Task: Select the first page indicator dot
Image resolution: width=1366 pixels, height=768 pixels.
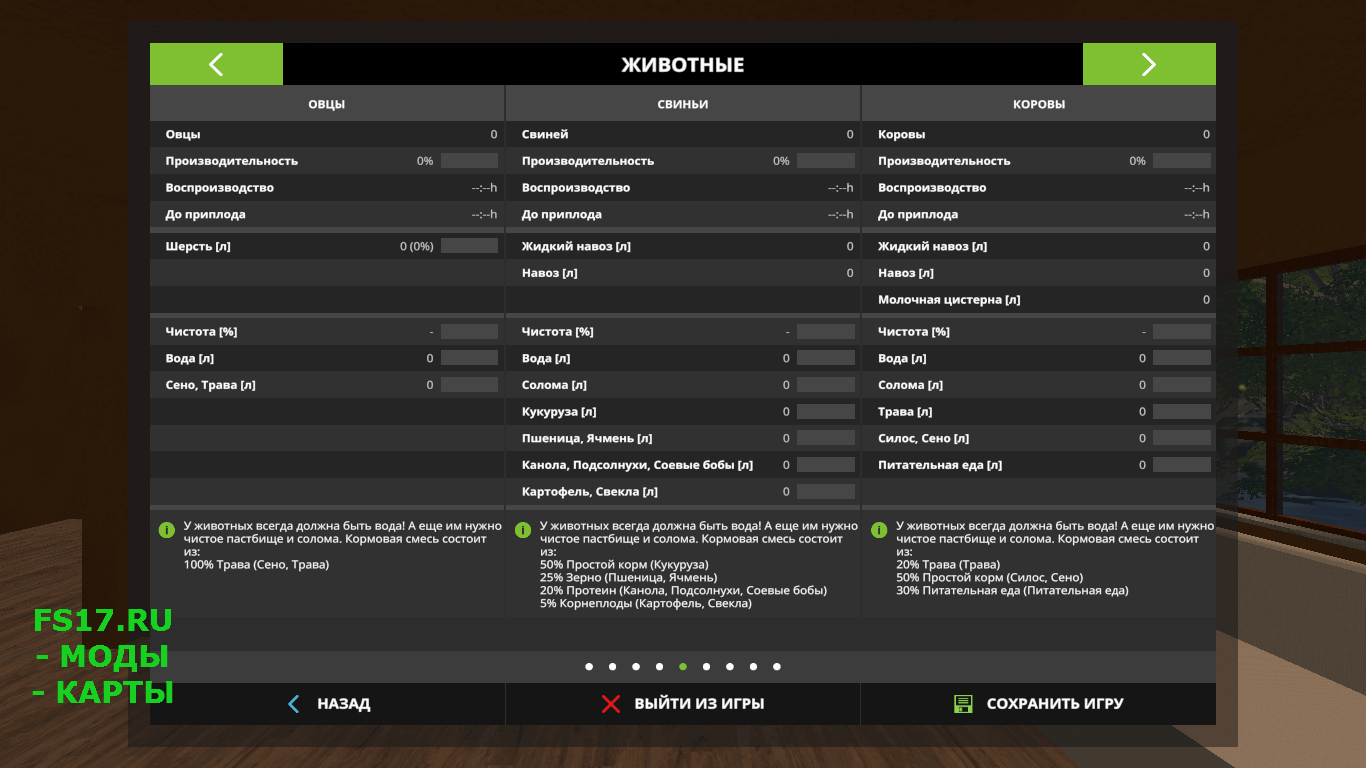Action: [589, 667]
